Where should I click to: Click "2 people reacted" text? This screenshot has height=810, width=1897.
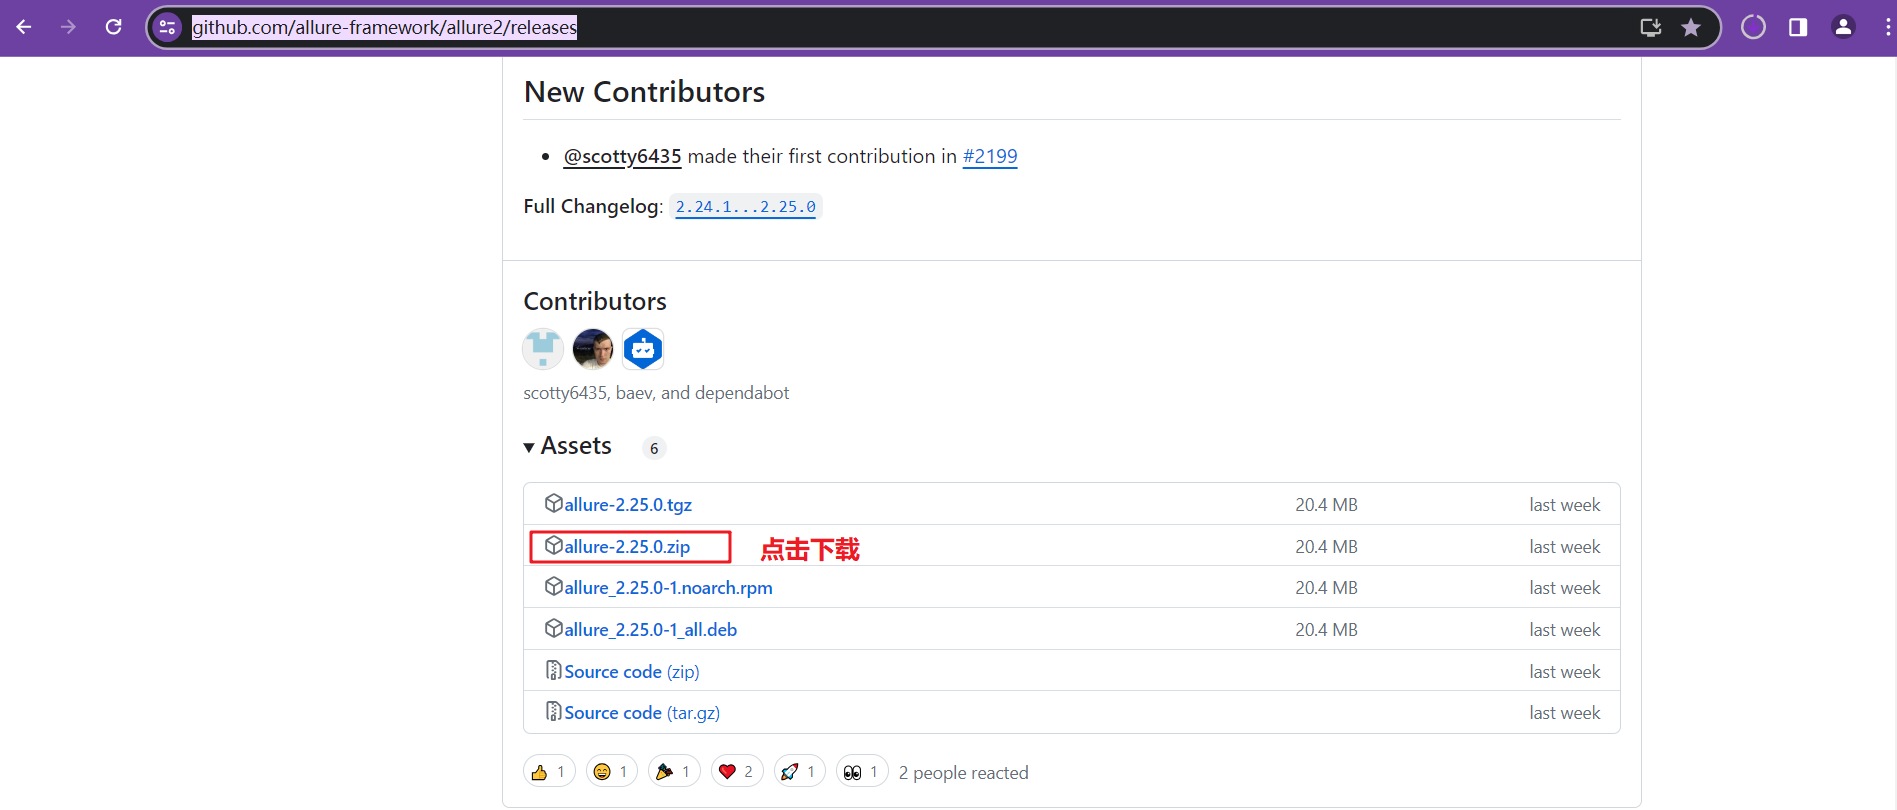[963, 773]
